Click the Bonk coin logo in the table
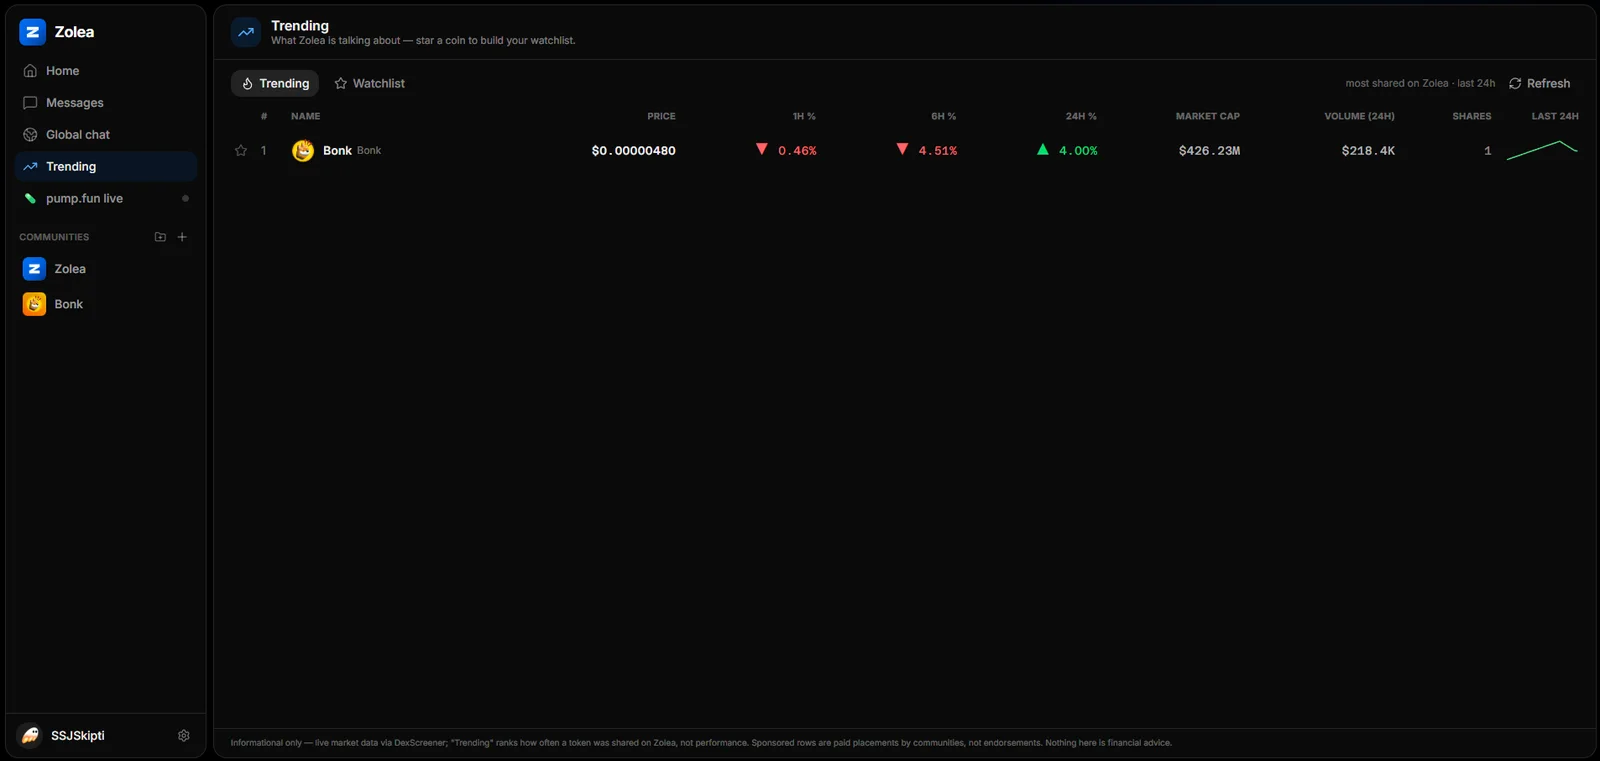The image size is (1600, 761). click(303, 151)
